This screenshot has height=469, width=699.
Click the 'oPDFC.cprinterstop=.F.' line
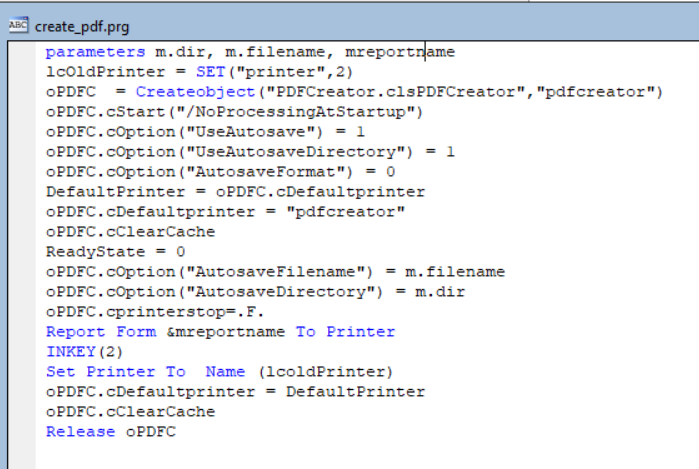[x=155, y=312]
